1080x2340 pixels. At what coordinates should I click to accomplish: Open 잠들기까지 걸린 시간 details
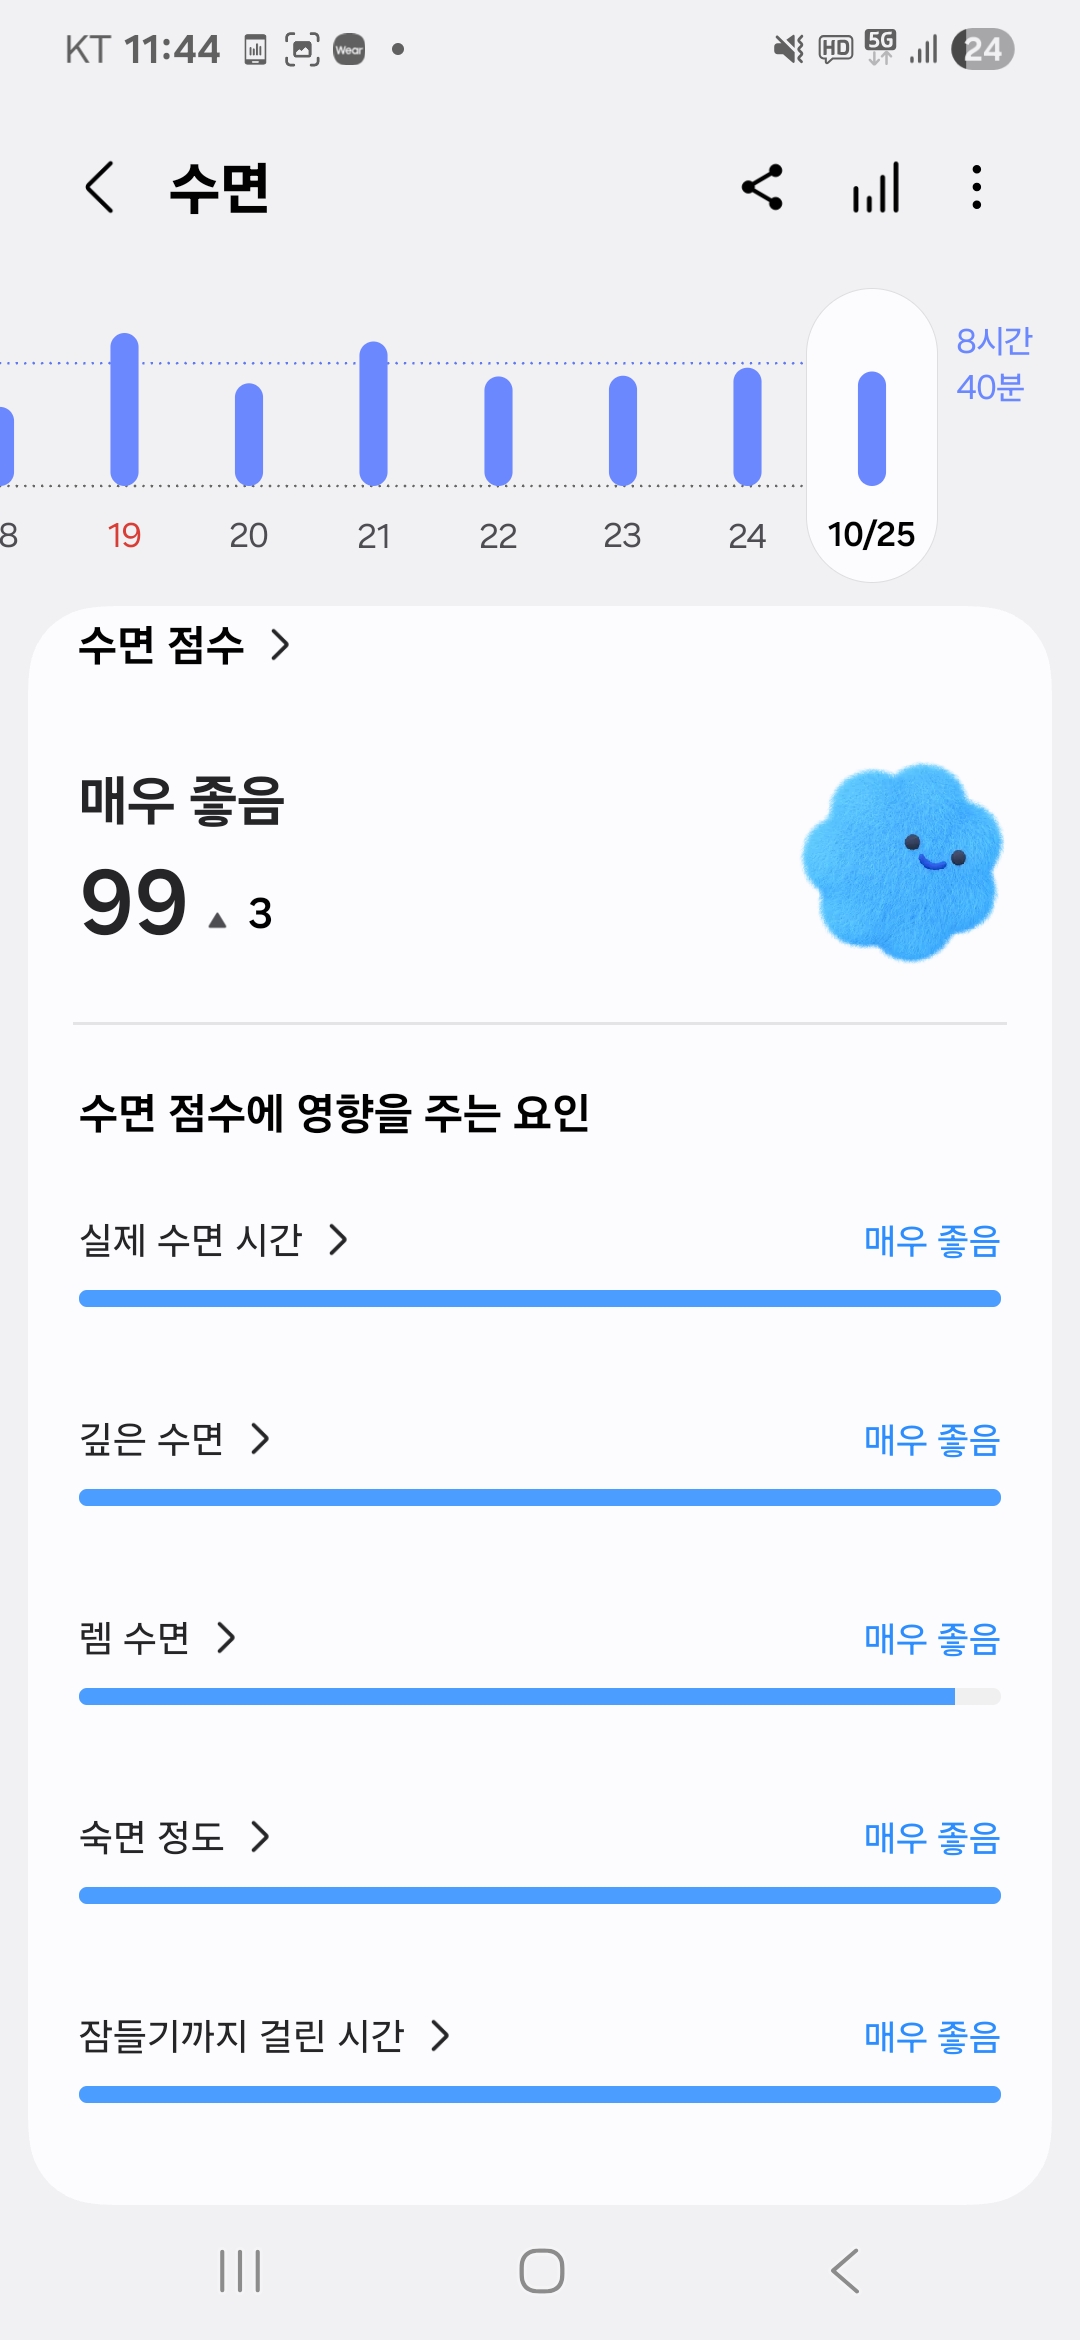click(x=265, y=2036)
